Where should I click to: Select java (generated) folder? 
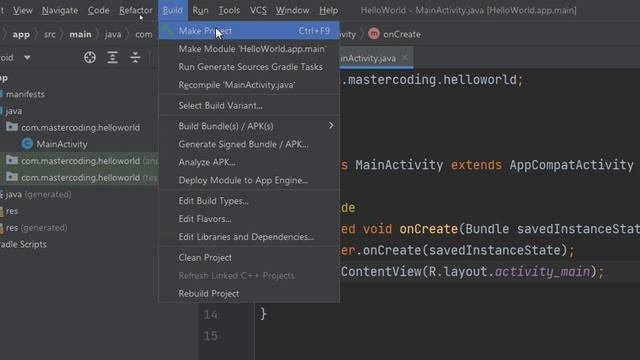pyautogui.click(x=38, y=195)
